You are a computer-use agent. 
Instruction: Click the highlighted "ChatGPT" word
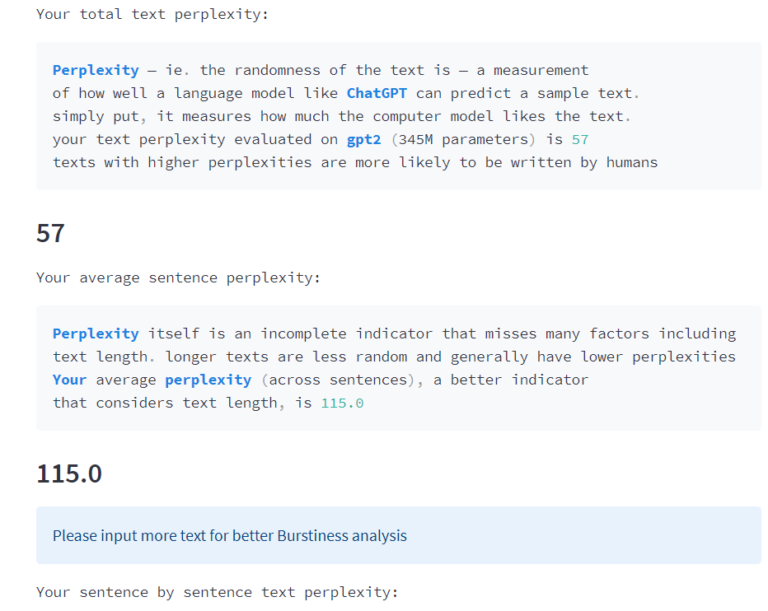tap(377, 93)
